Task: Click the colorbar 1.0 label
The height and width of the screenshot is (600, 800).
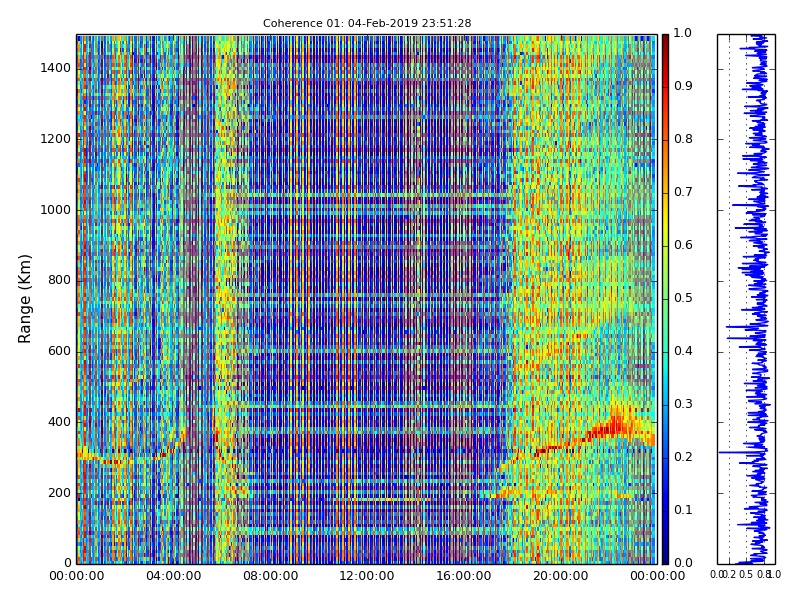Action: point(683,33)
